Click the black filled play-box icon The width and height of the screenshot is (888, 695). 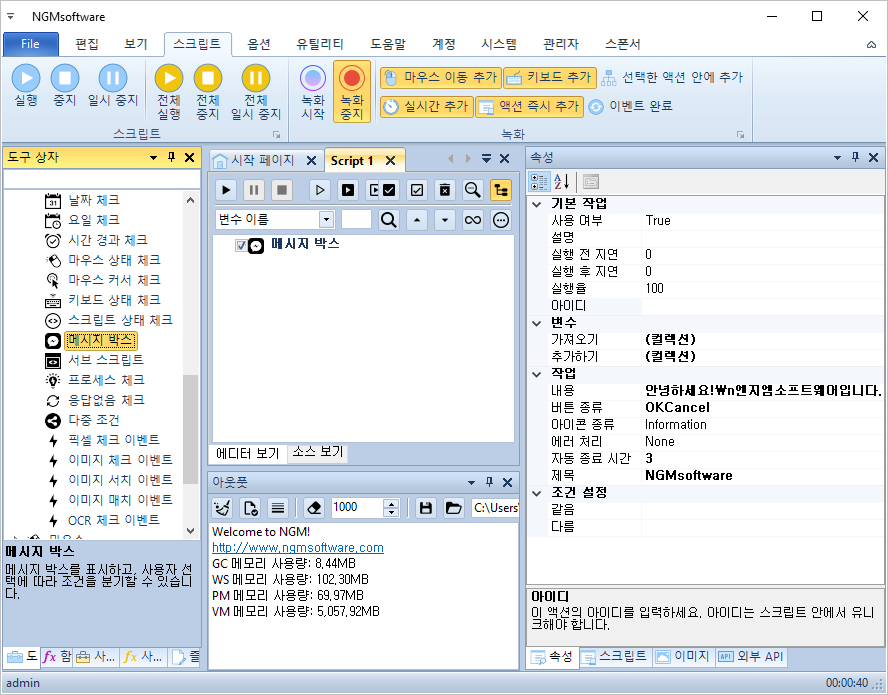point(348,190)
